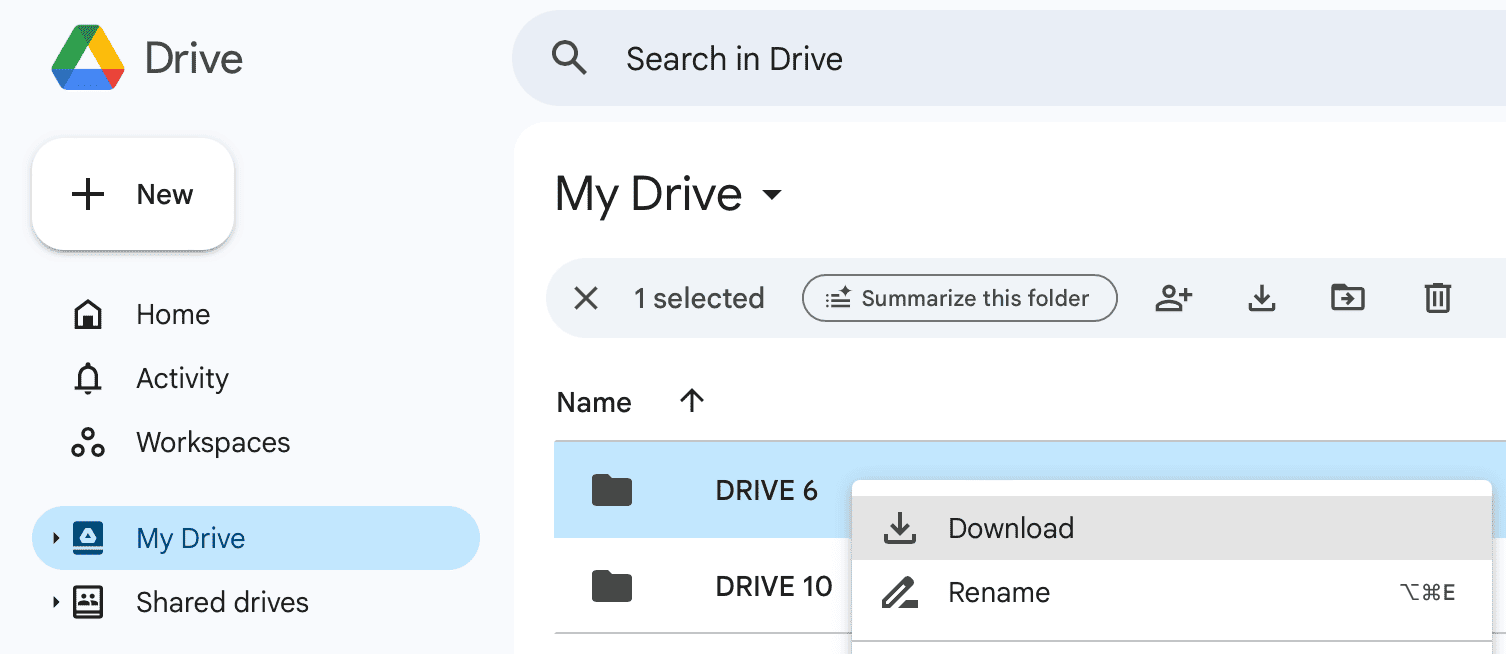Click the New button

click(x=133, y=194)
